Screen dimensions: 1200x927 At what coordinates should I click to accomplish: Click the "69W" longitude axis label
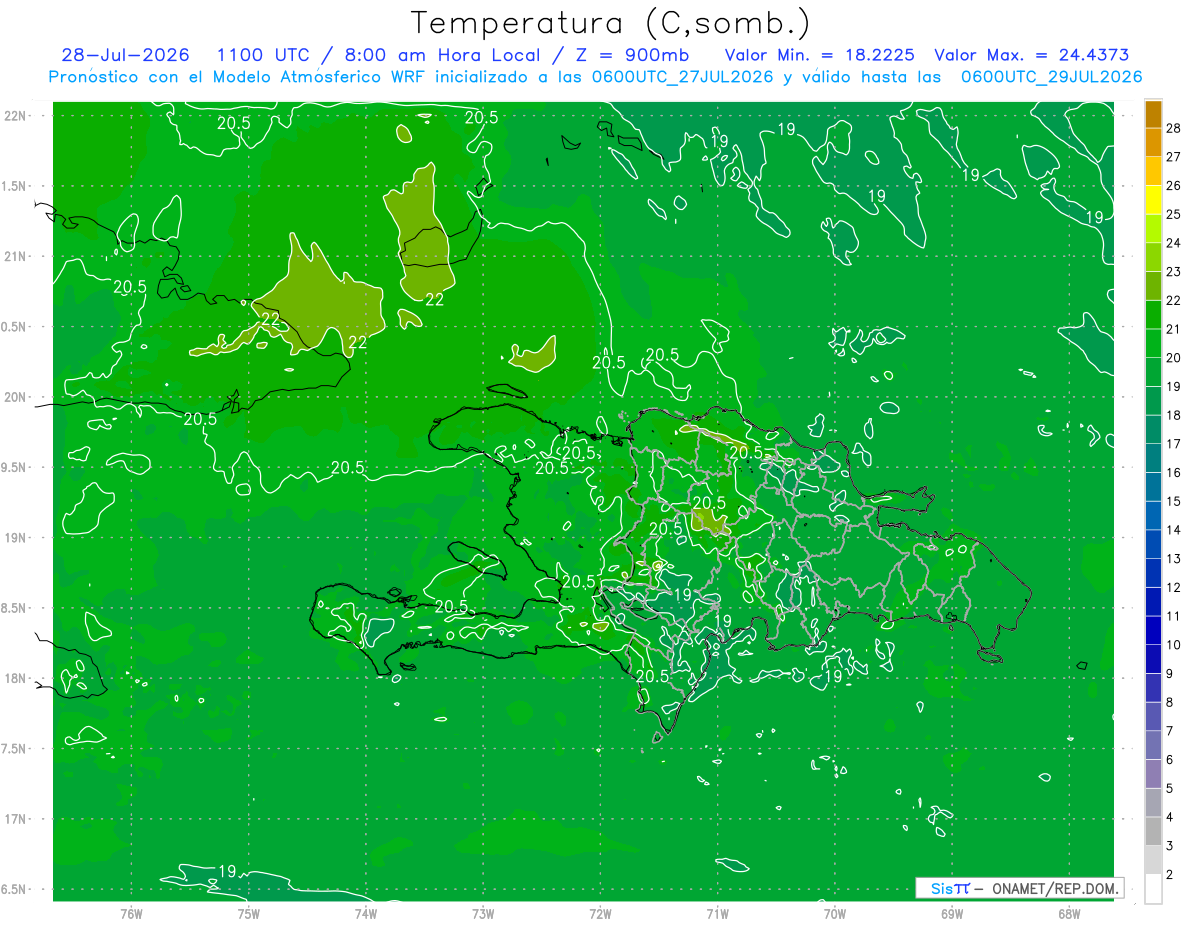(951, 914)
